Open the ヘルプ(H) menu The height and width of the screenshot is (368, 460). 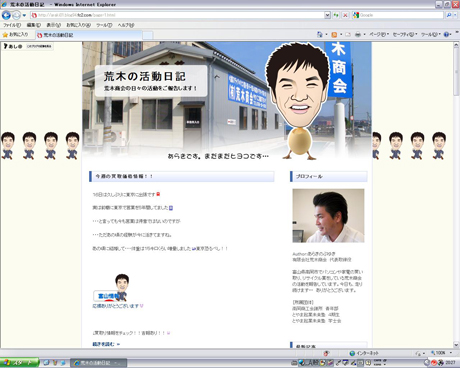pyautogui.click(x=126, y=25)
